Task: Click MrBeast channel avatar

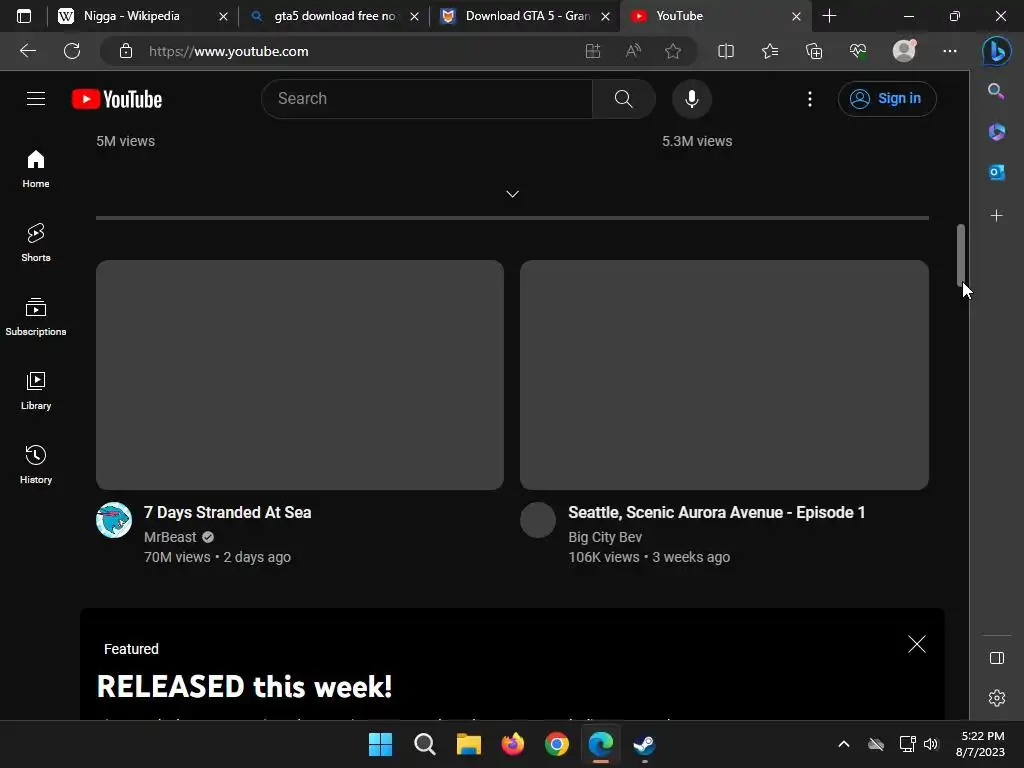Action: (x=114, y=520)
